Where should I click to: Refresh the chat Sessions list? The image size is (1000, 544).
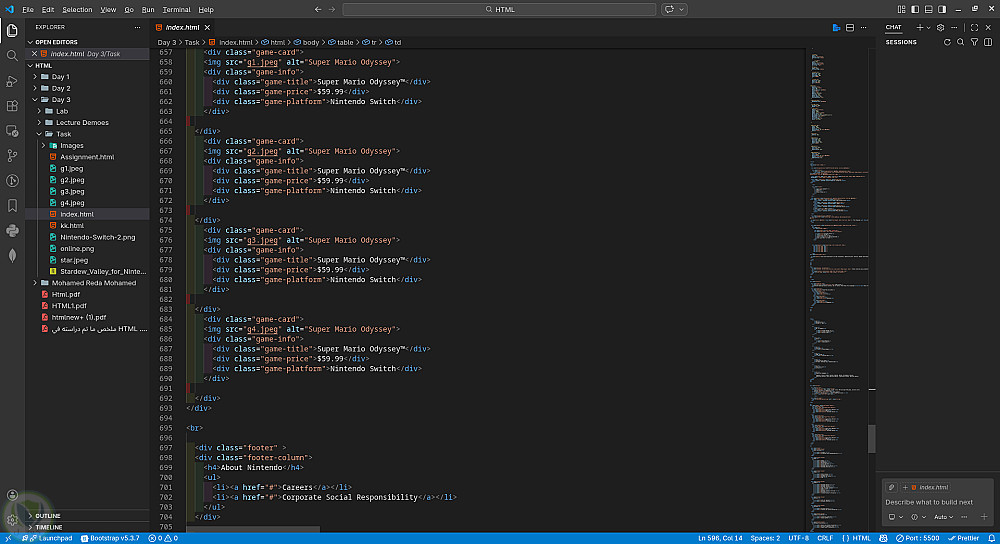pos(947,42)
